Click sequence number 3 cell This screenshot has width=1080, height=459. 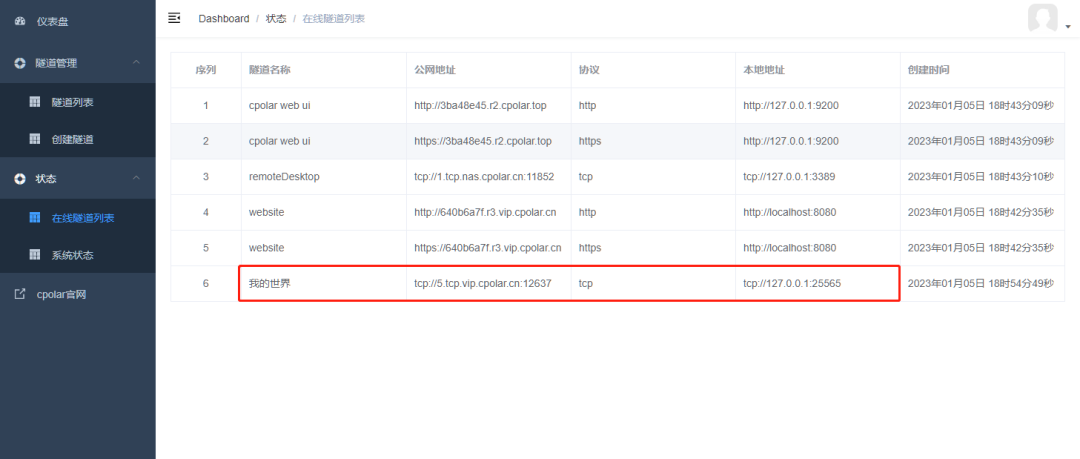[206, 176]
